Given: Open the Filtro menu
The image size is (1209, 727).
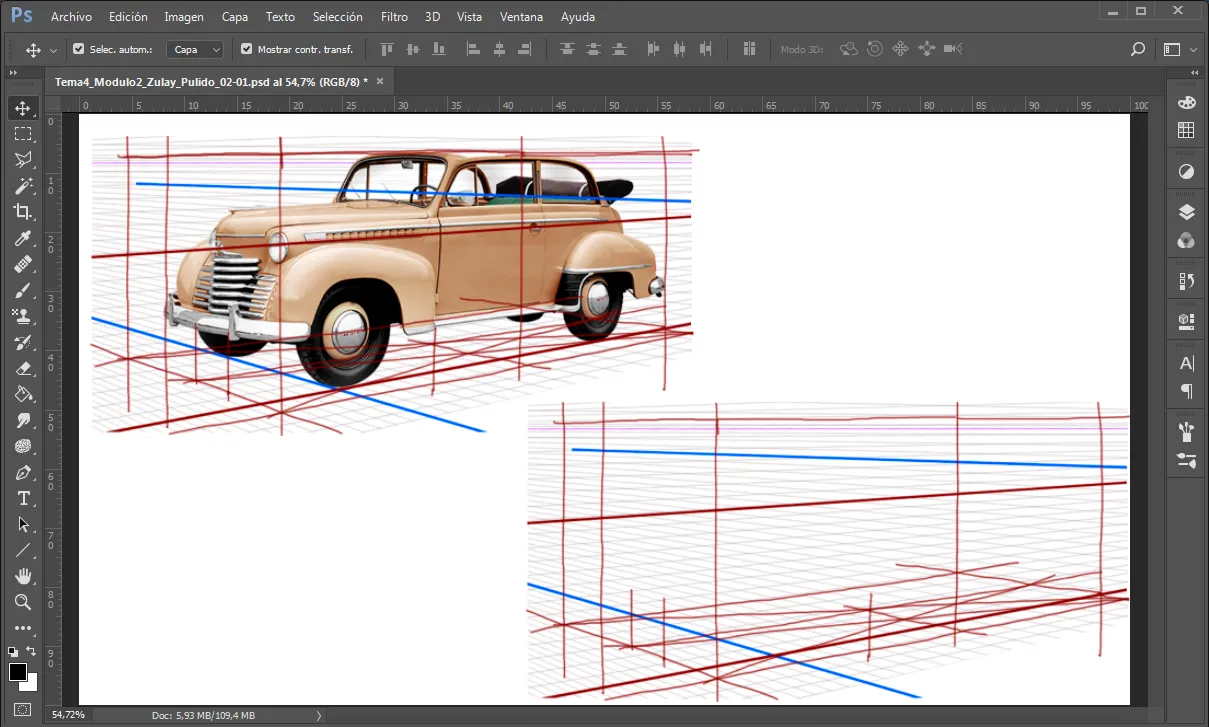Looking at the screenshot, I should coord(394,17).
